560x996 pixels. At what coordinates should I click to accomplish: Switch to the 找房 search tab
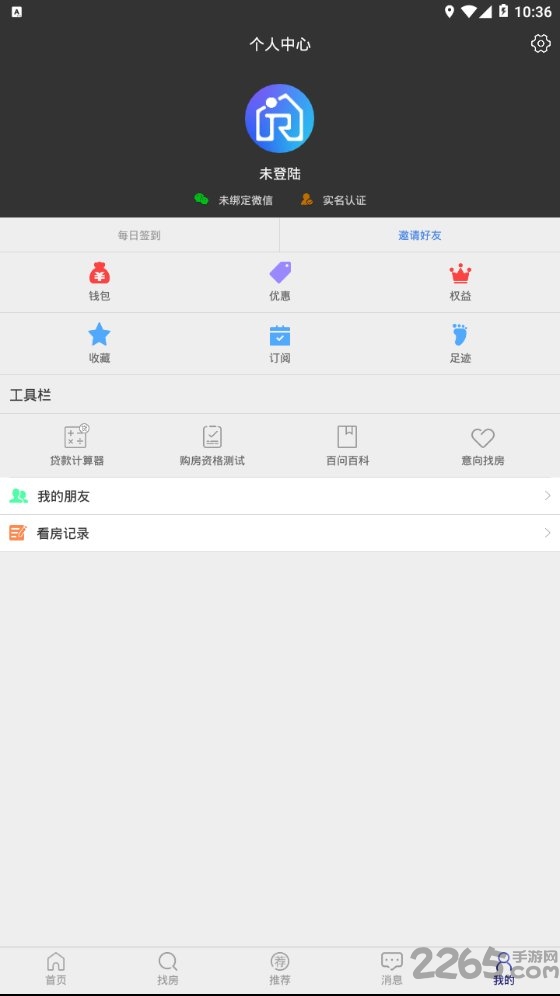[168, 969]
